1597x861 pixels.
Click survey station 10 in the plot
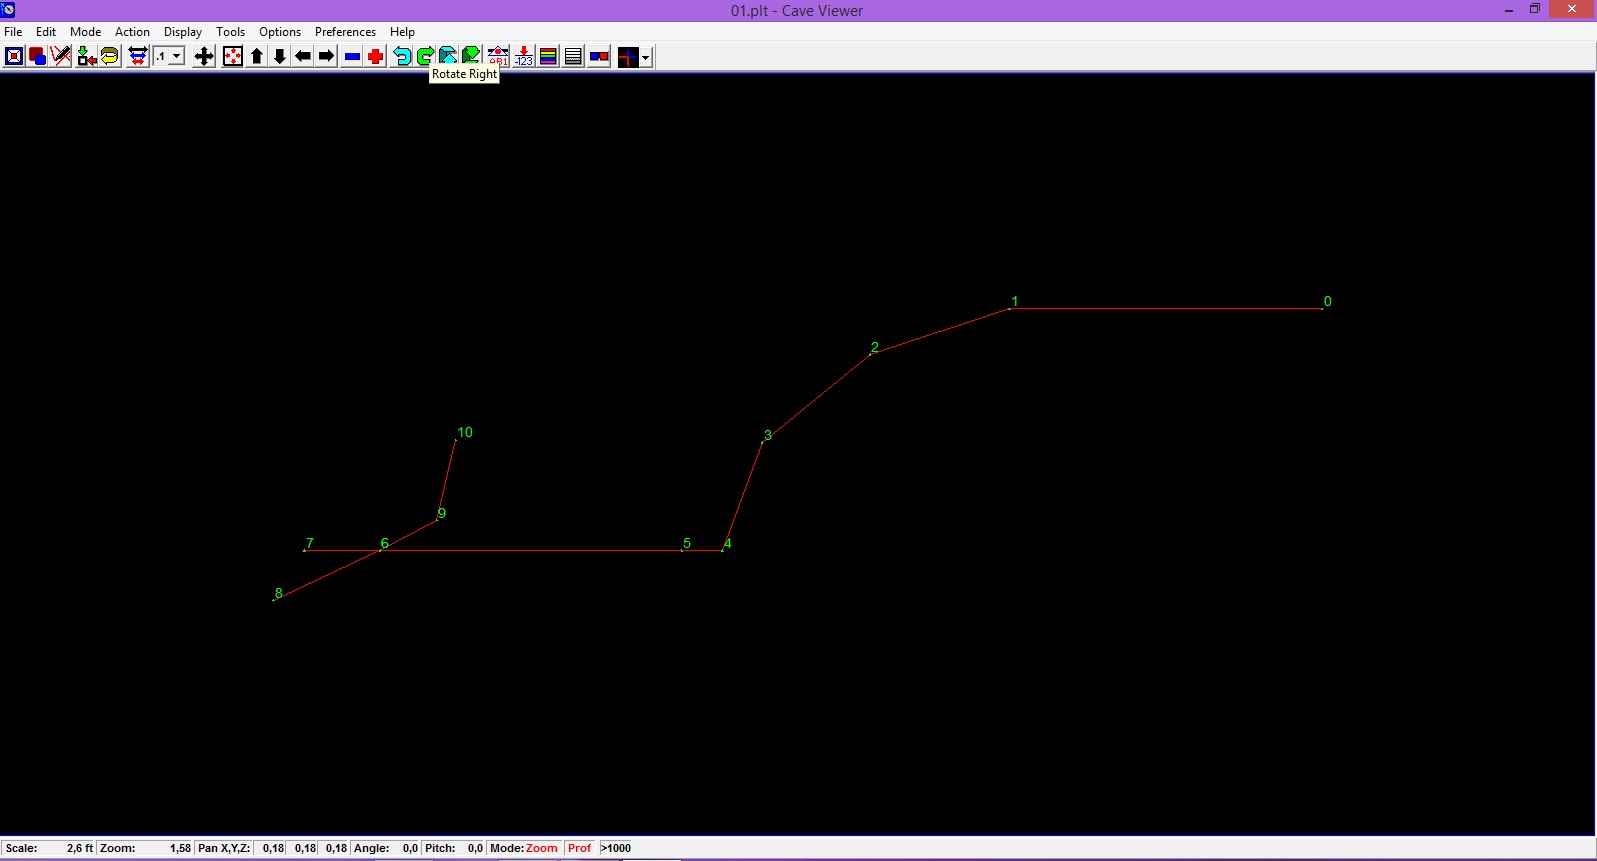click(456, 440)
